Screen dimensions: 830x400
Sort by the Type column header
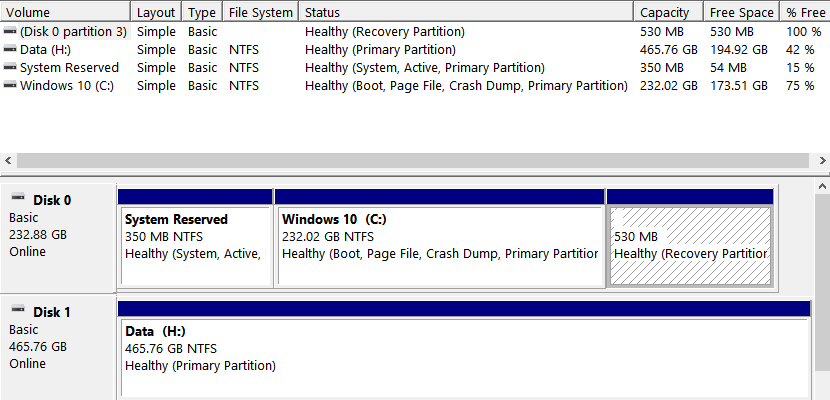pyautogui.click(x=202, y=12)
